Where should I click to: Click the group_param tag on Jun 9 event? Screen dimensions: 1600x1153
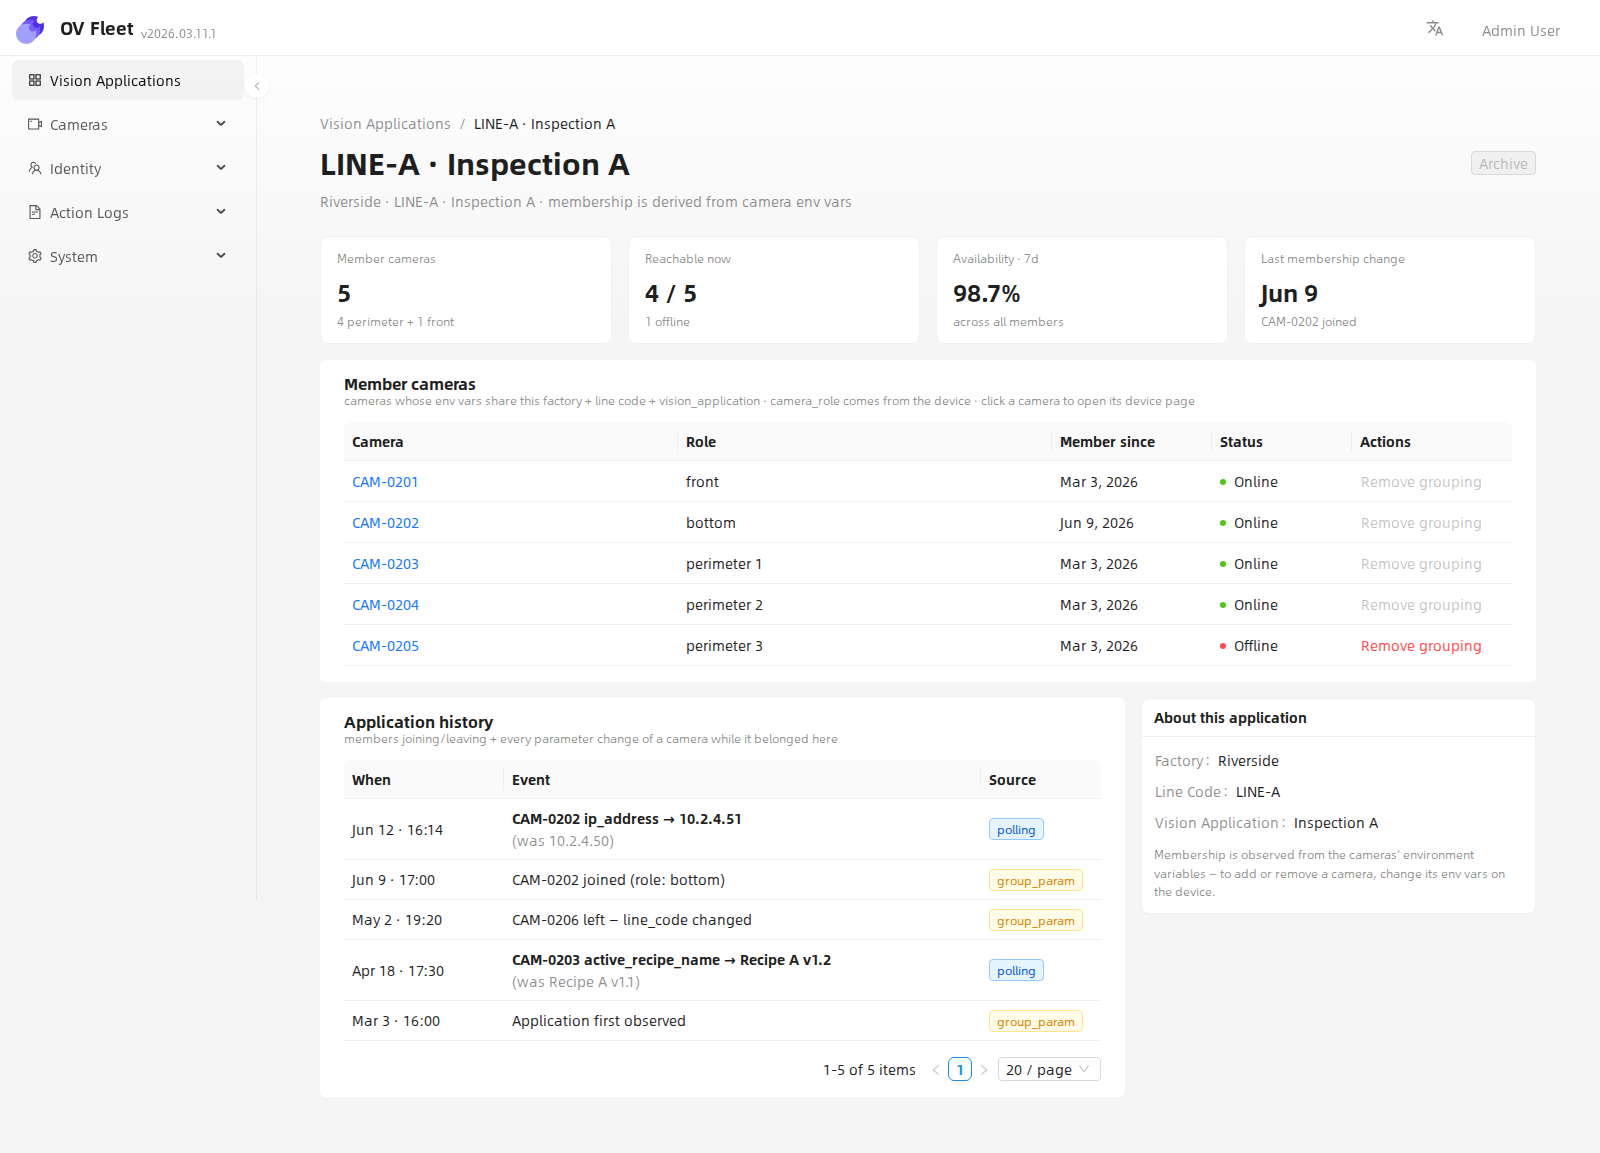pos(1035,880)
